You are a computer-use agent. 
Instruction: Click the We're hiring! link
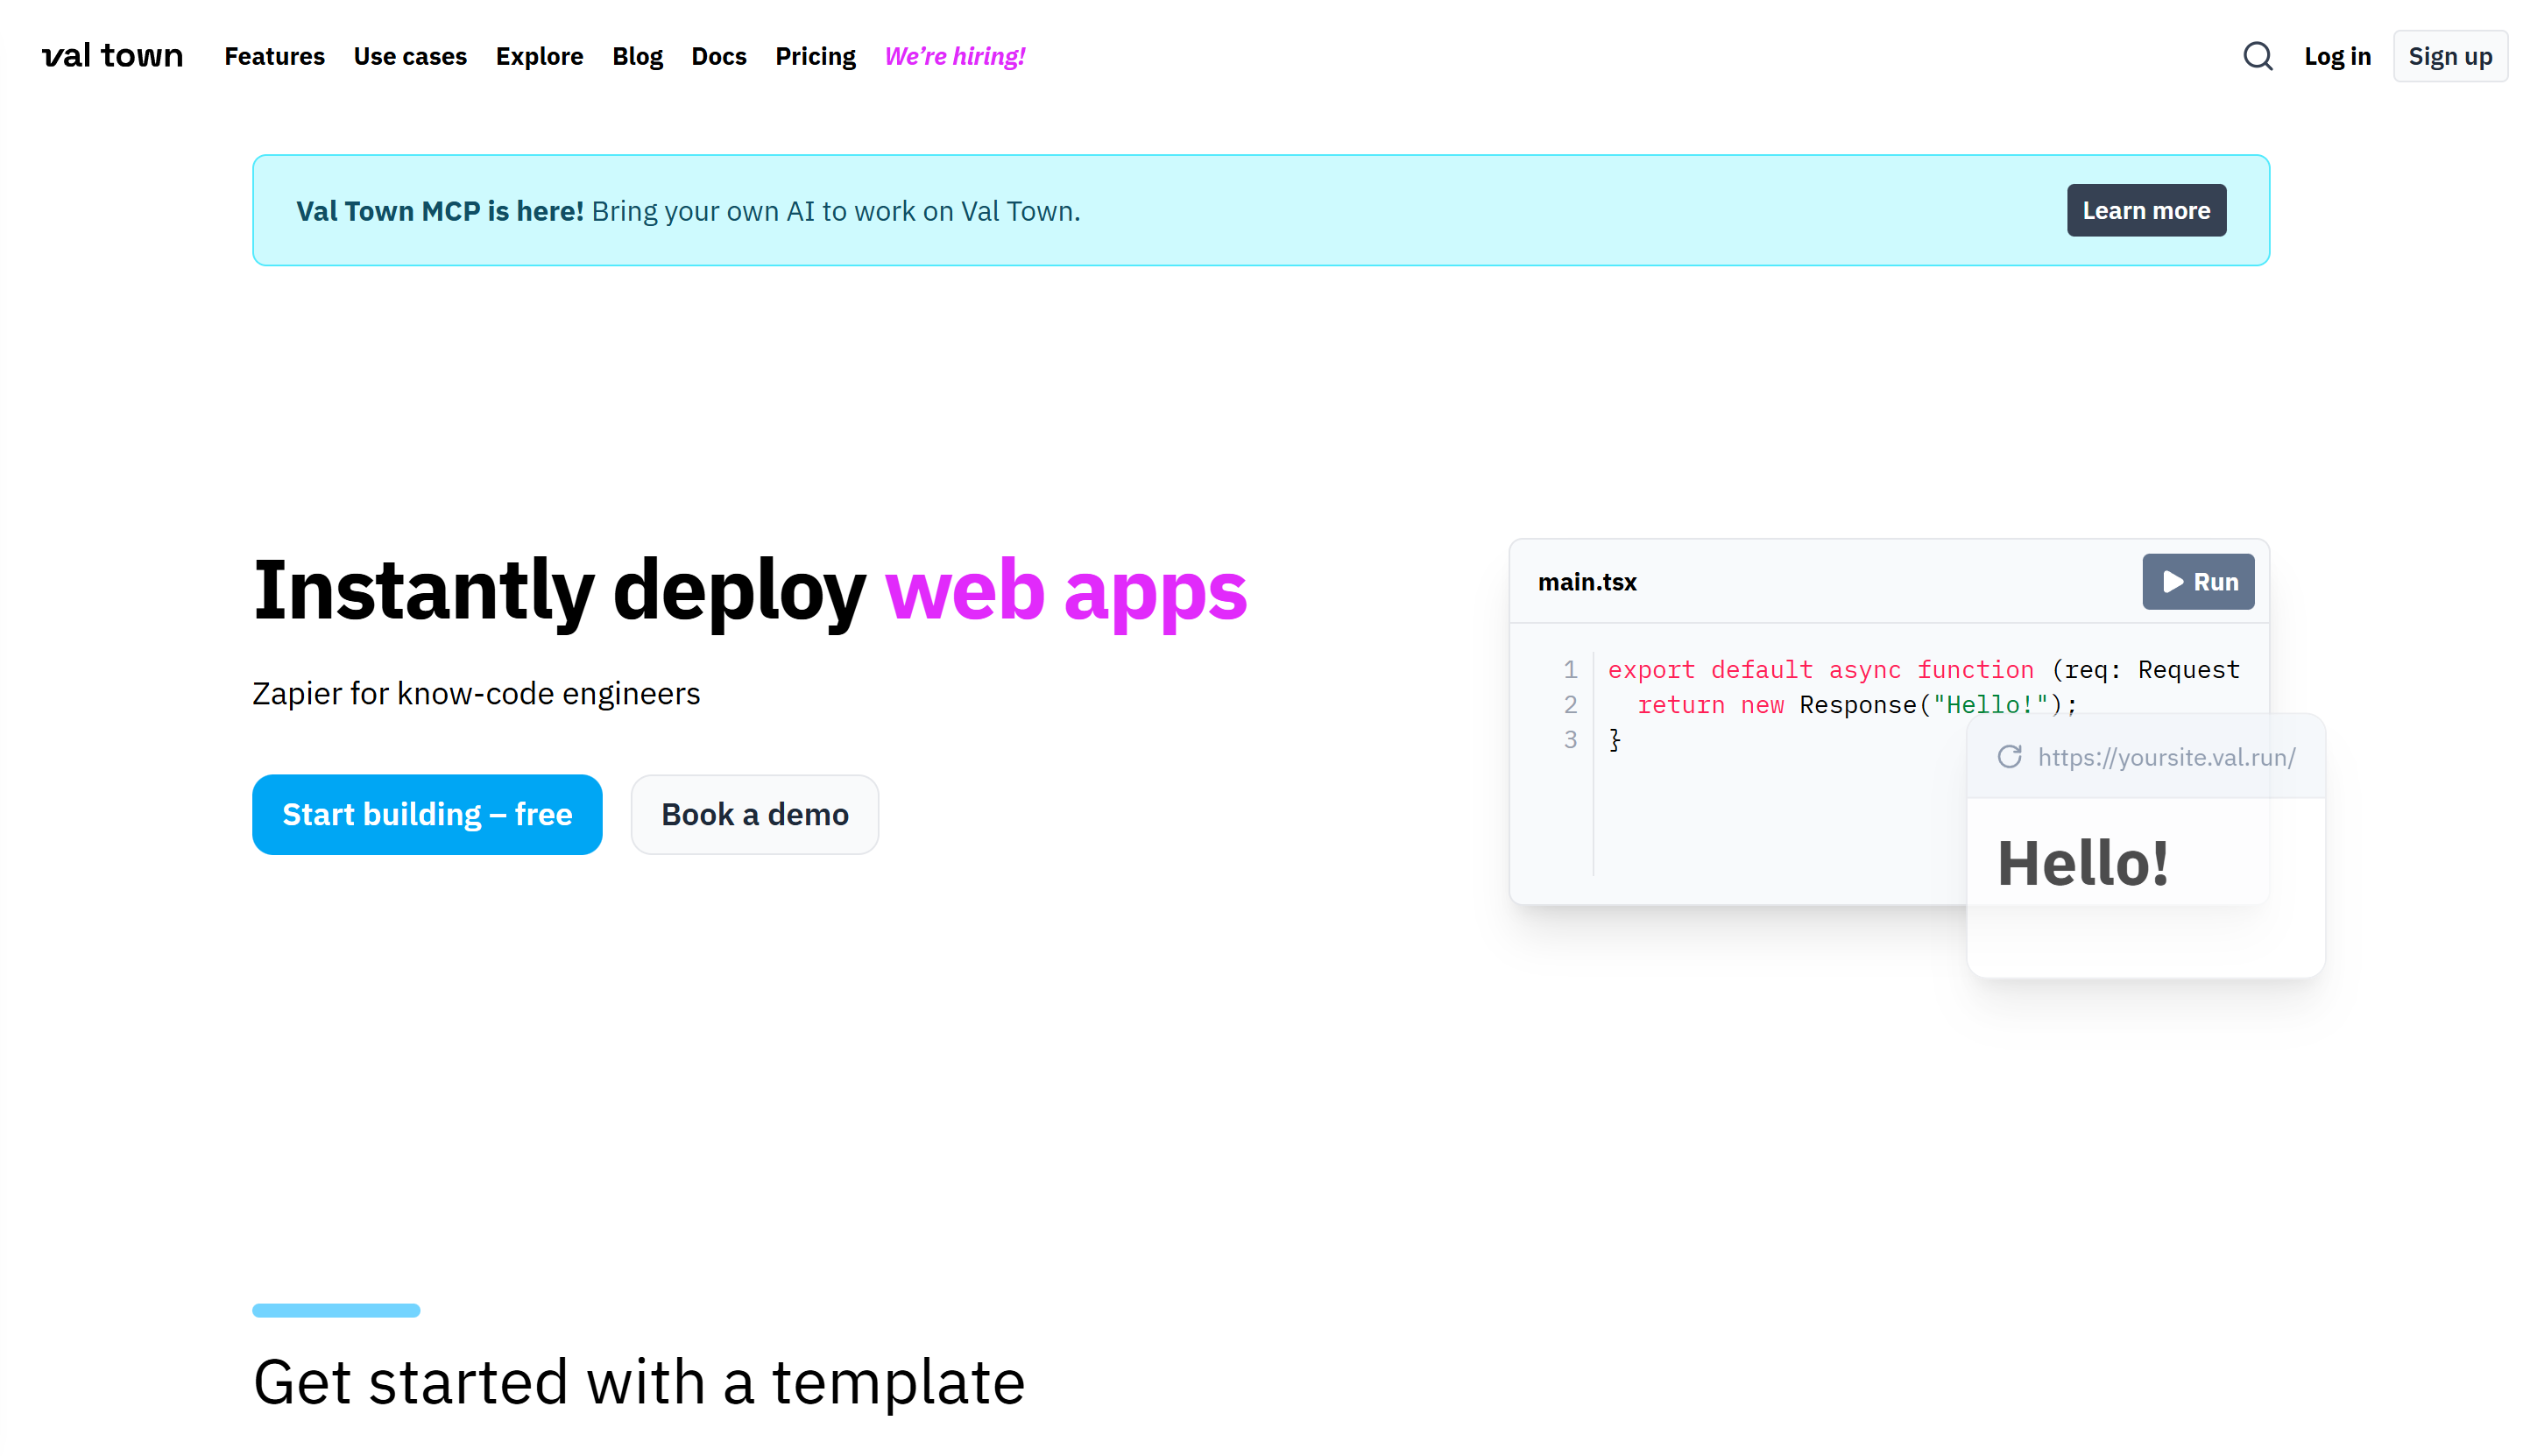(954, 56)
